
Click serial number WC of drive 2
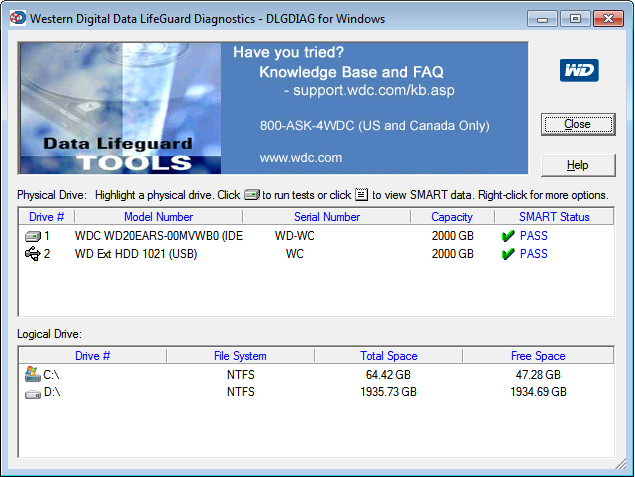pos(294,254)
